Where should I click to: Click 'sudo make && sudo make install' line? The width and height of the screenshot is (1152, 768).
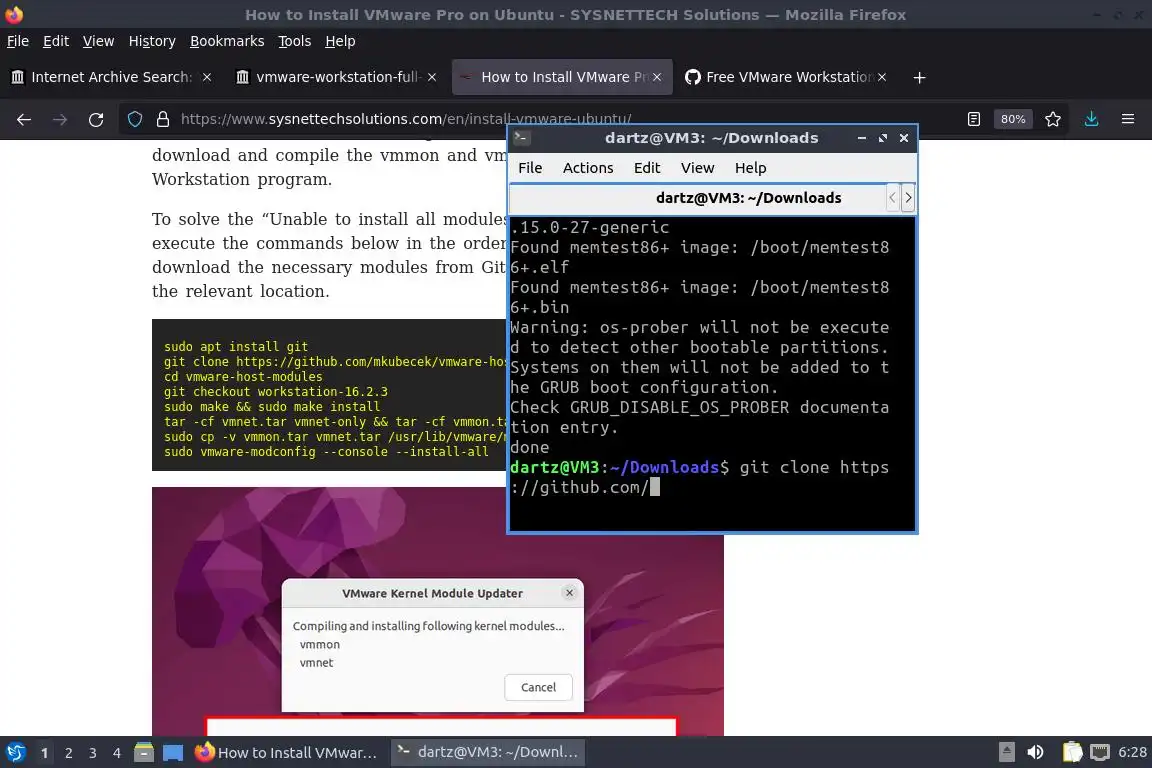coord(272,406)
